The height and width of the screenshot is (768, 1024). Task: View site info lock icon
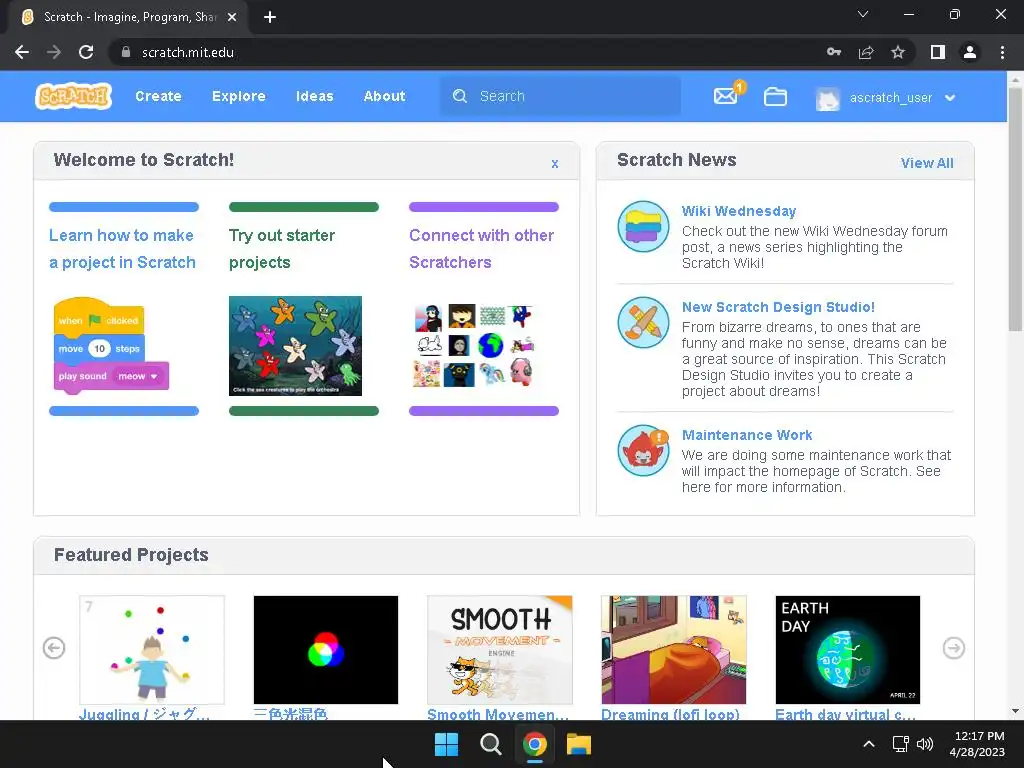[126, 52]
